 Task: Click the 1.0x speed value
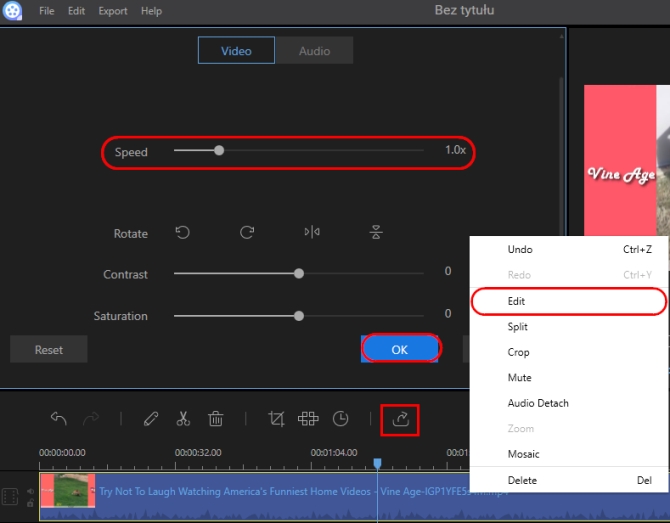point(455,150)
